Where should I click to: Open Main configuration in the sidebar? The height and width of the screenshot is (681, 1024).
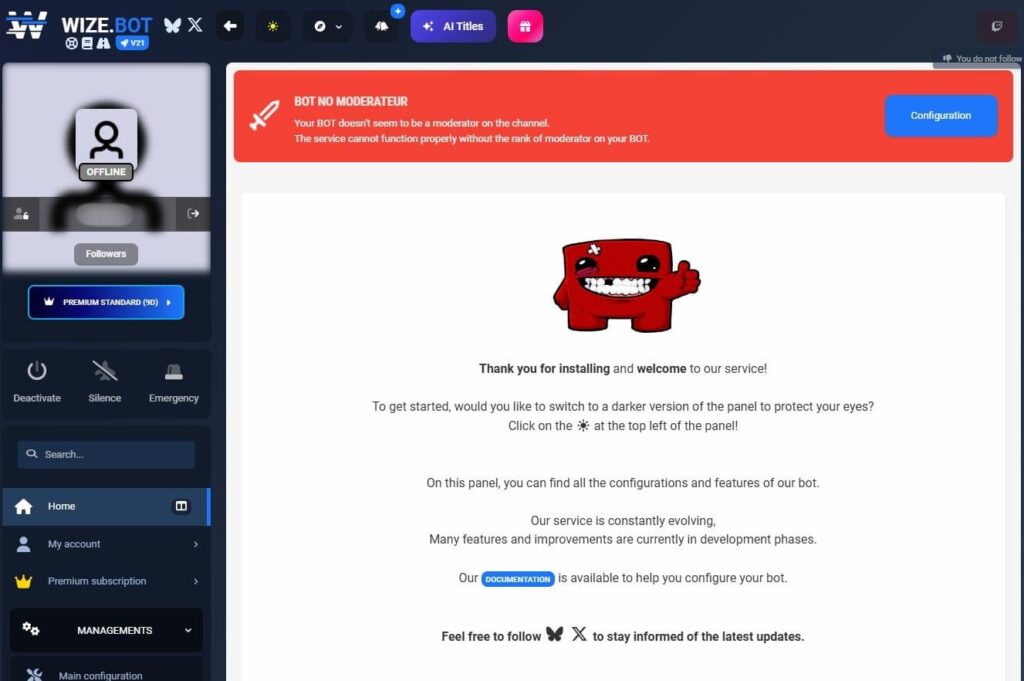106,674
